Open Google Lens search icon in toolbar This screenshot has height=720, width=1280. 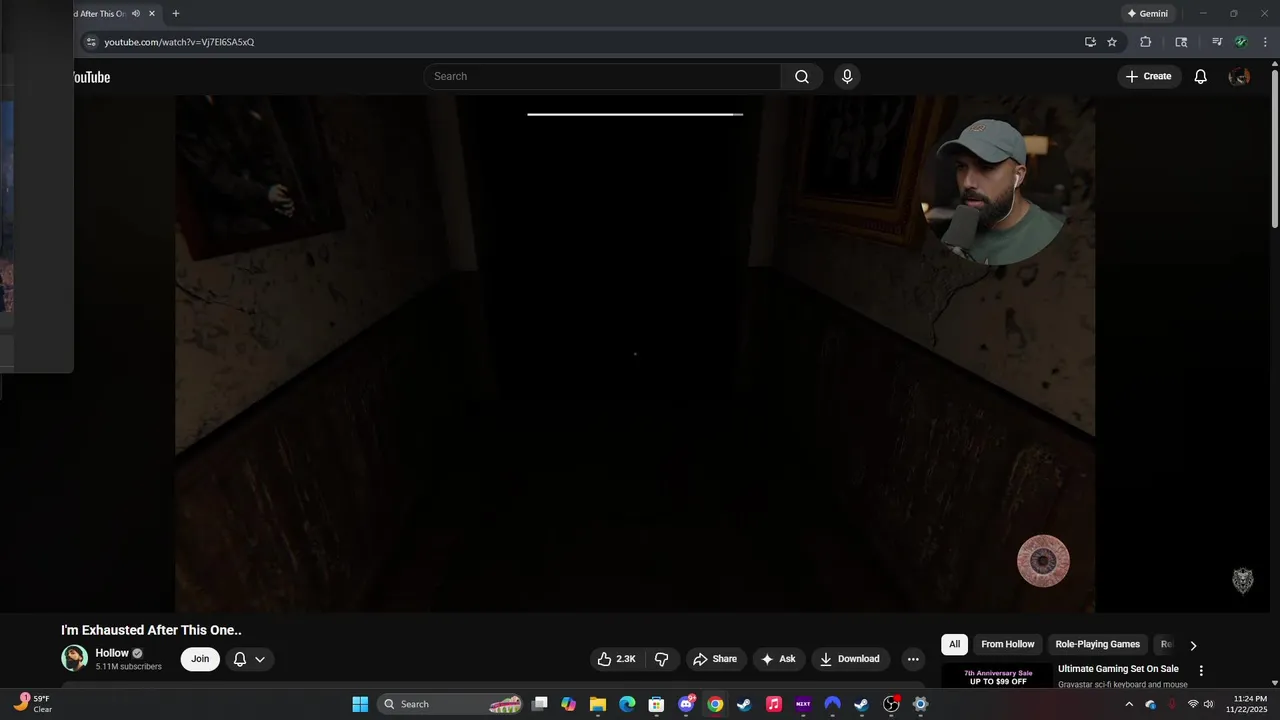point(1181,42)
